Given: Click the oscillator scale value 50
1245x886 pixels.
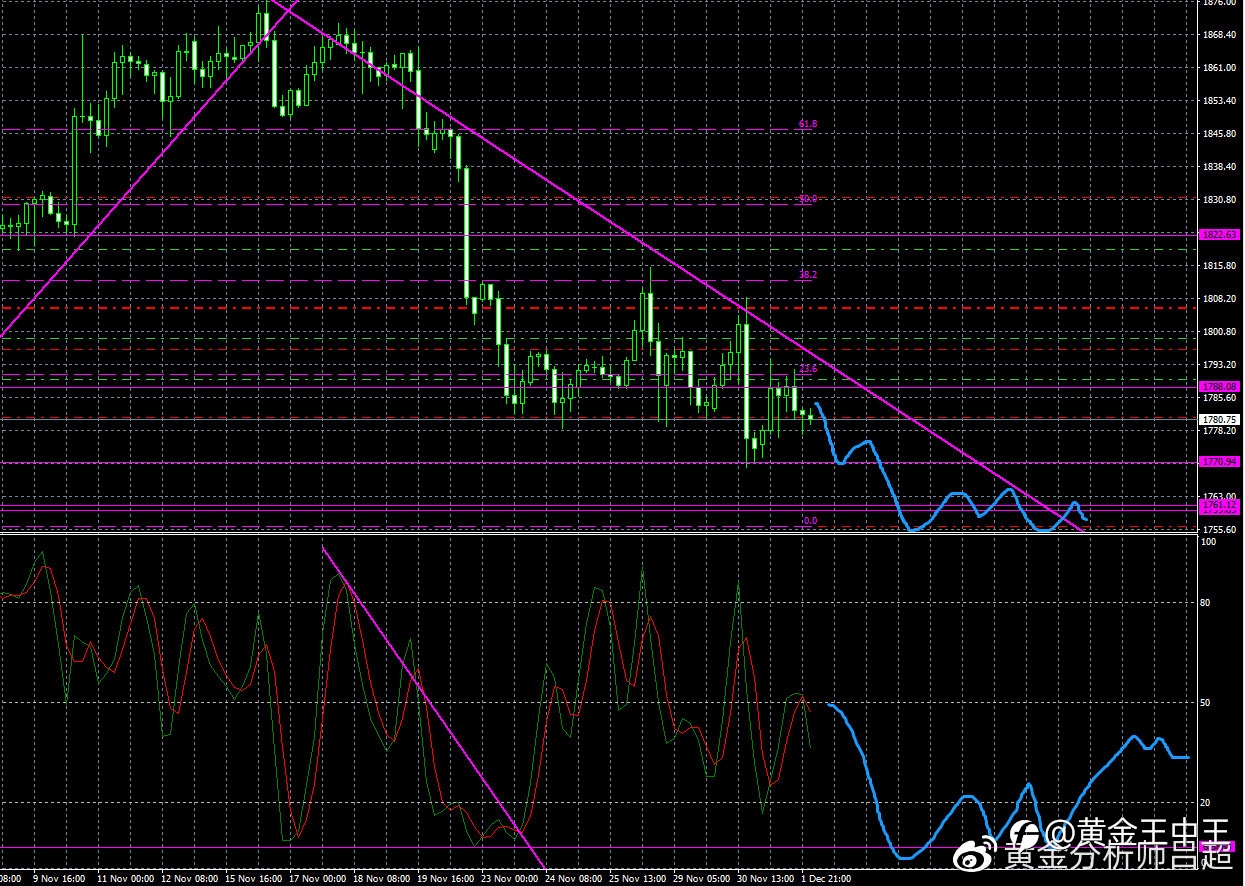Looking at the screenshot, I should (1208, 703).
